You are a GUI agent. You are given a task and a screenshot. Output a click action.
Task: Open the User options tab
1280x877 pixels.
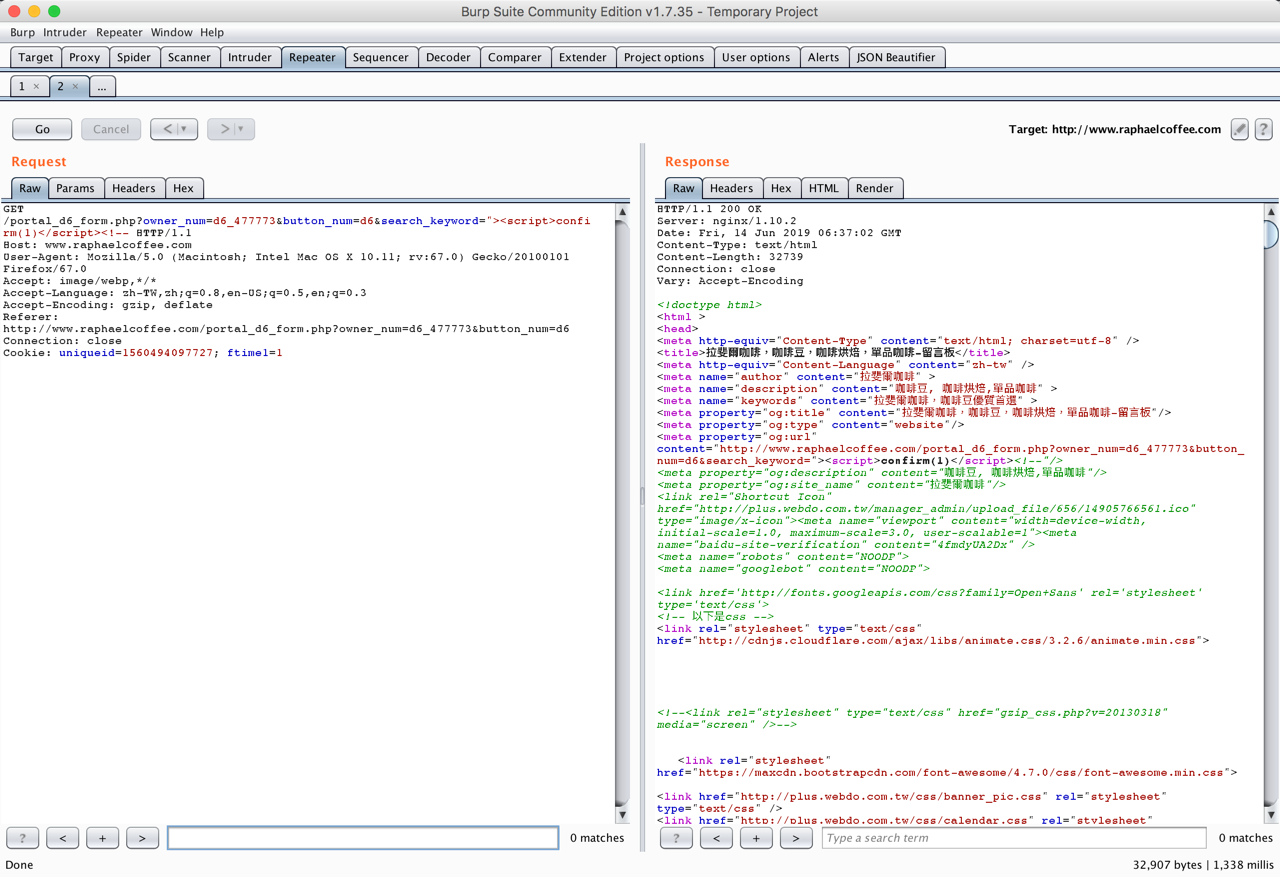coord(756,57)
